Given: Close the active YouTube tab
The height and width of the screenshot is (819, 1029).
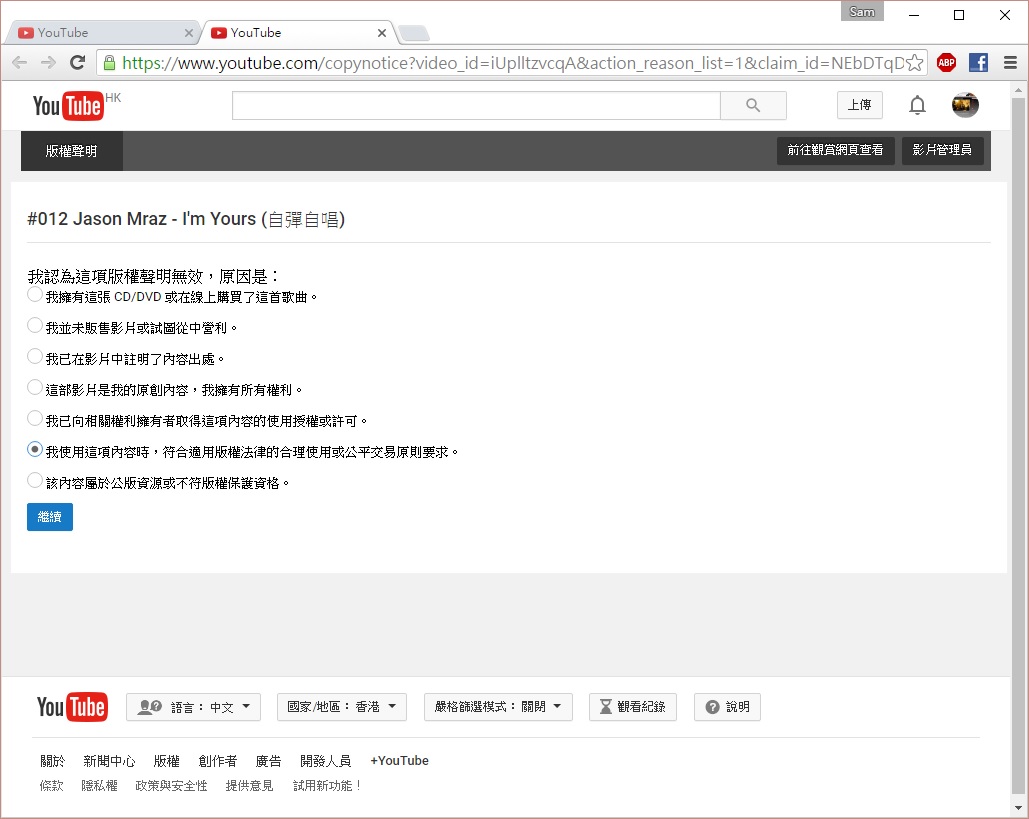Looking at the screenshot, I should (382, 33).
